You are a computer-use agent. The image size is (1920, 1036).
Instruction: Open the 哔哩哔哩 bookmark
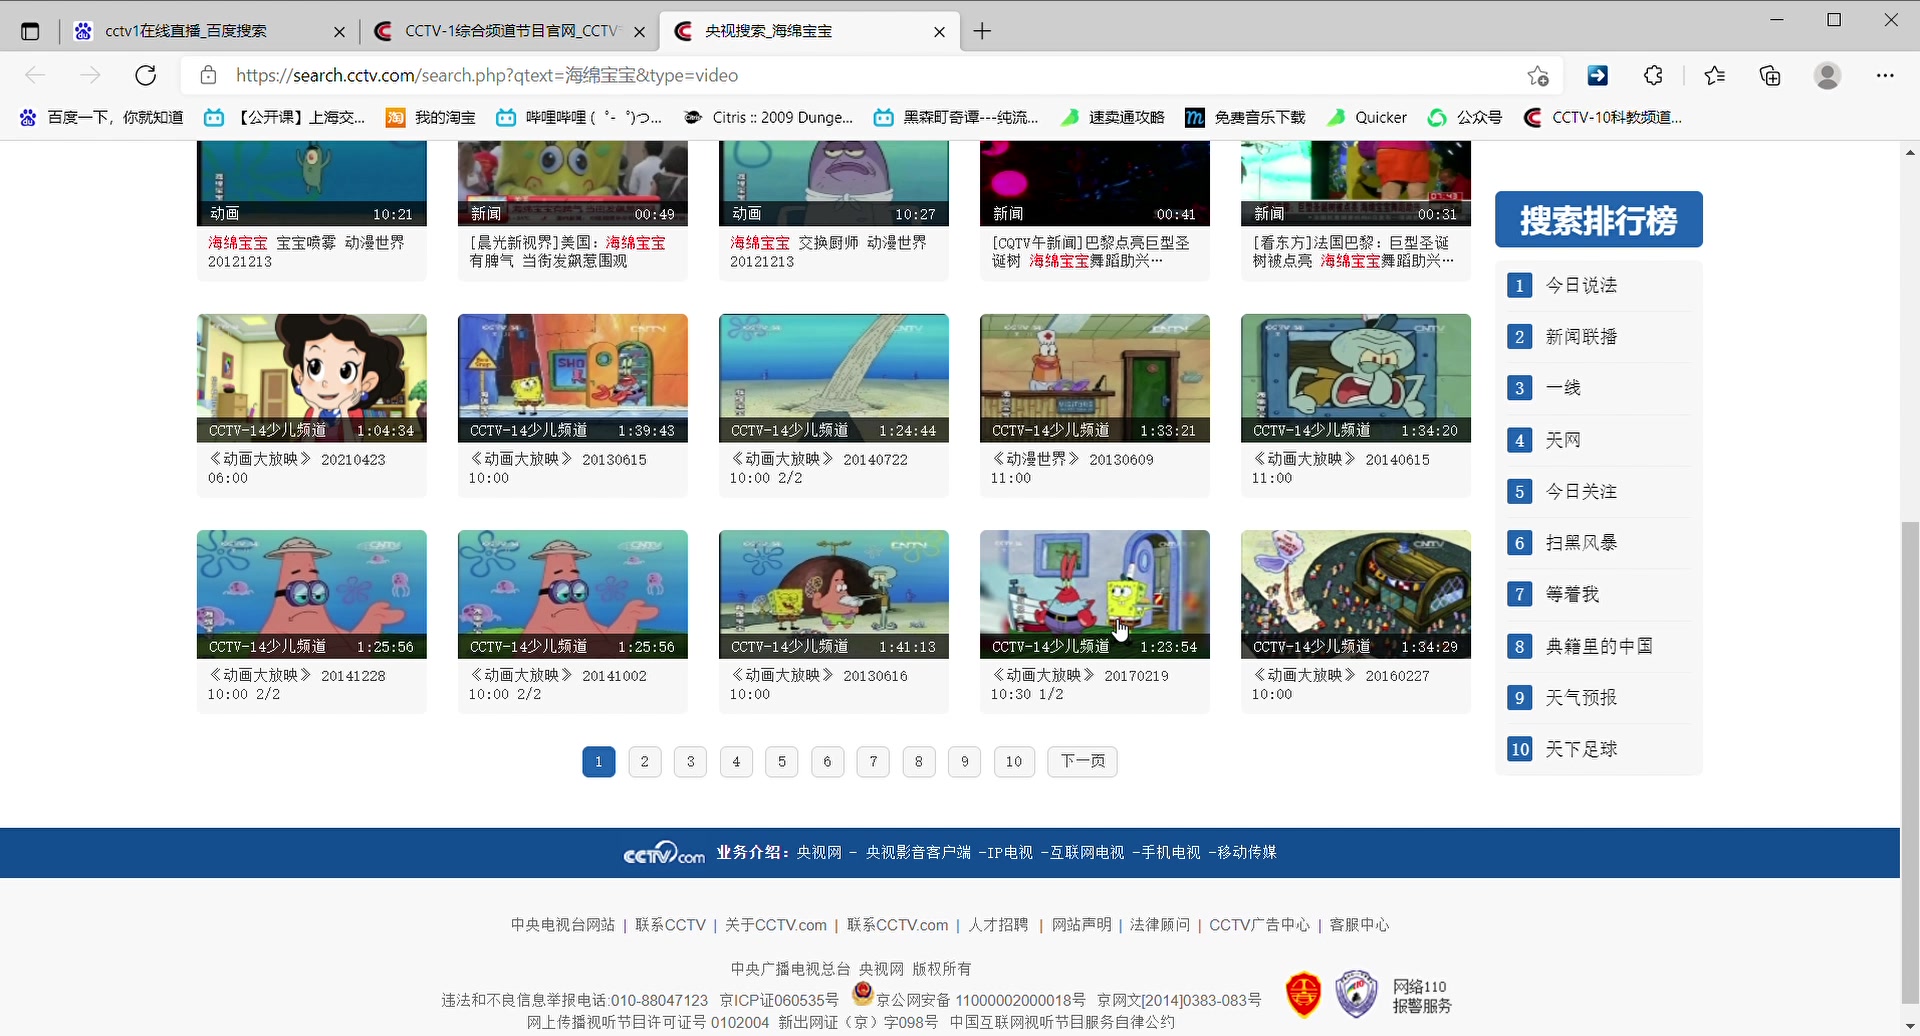pos(579,117)
